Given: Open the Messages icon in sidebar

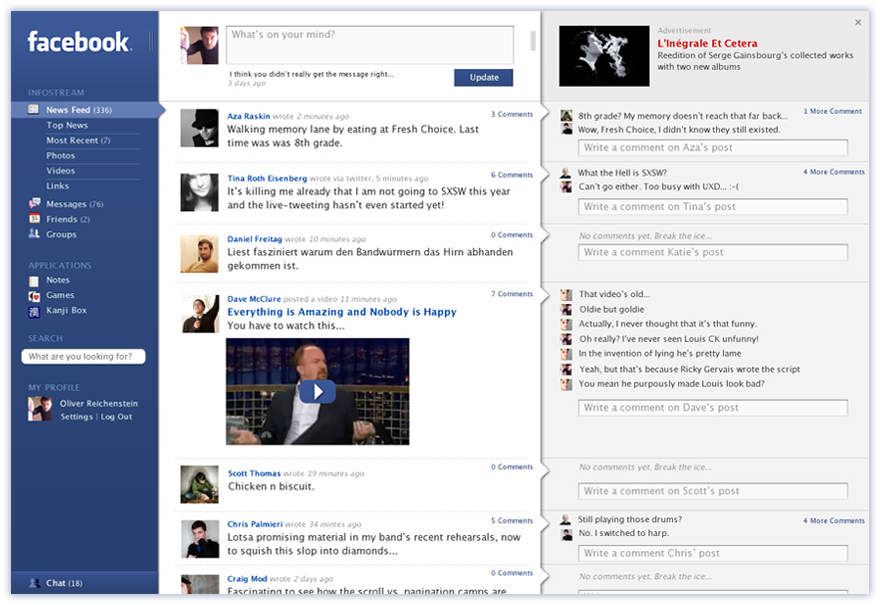Looking at the screenshot, I should point(34,203).
